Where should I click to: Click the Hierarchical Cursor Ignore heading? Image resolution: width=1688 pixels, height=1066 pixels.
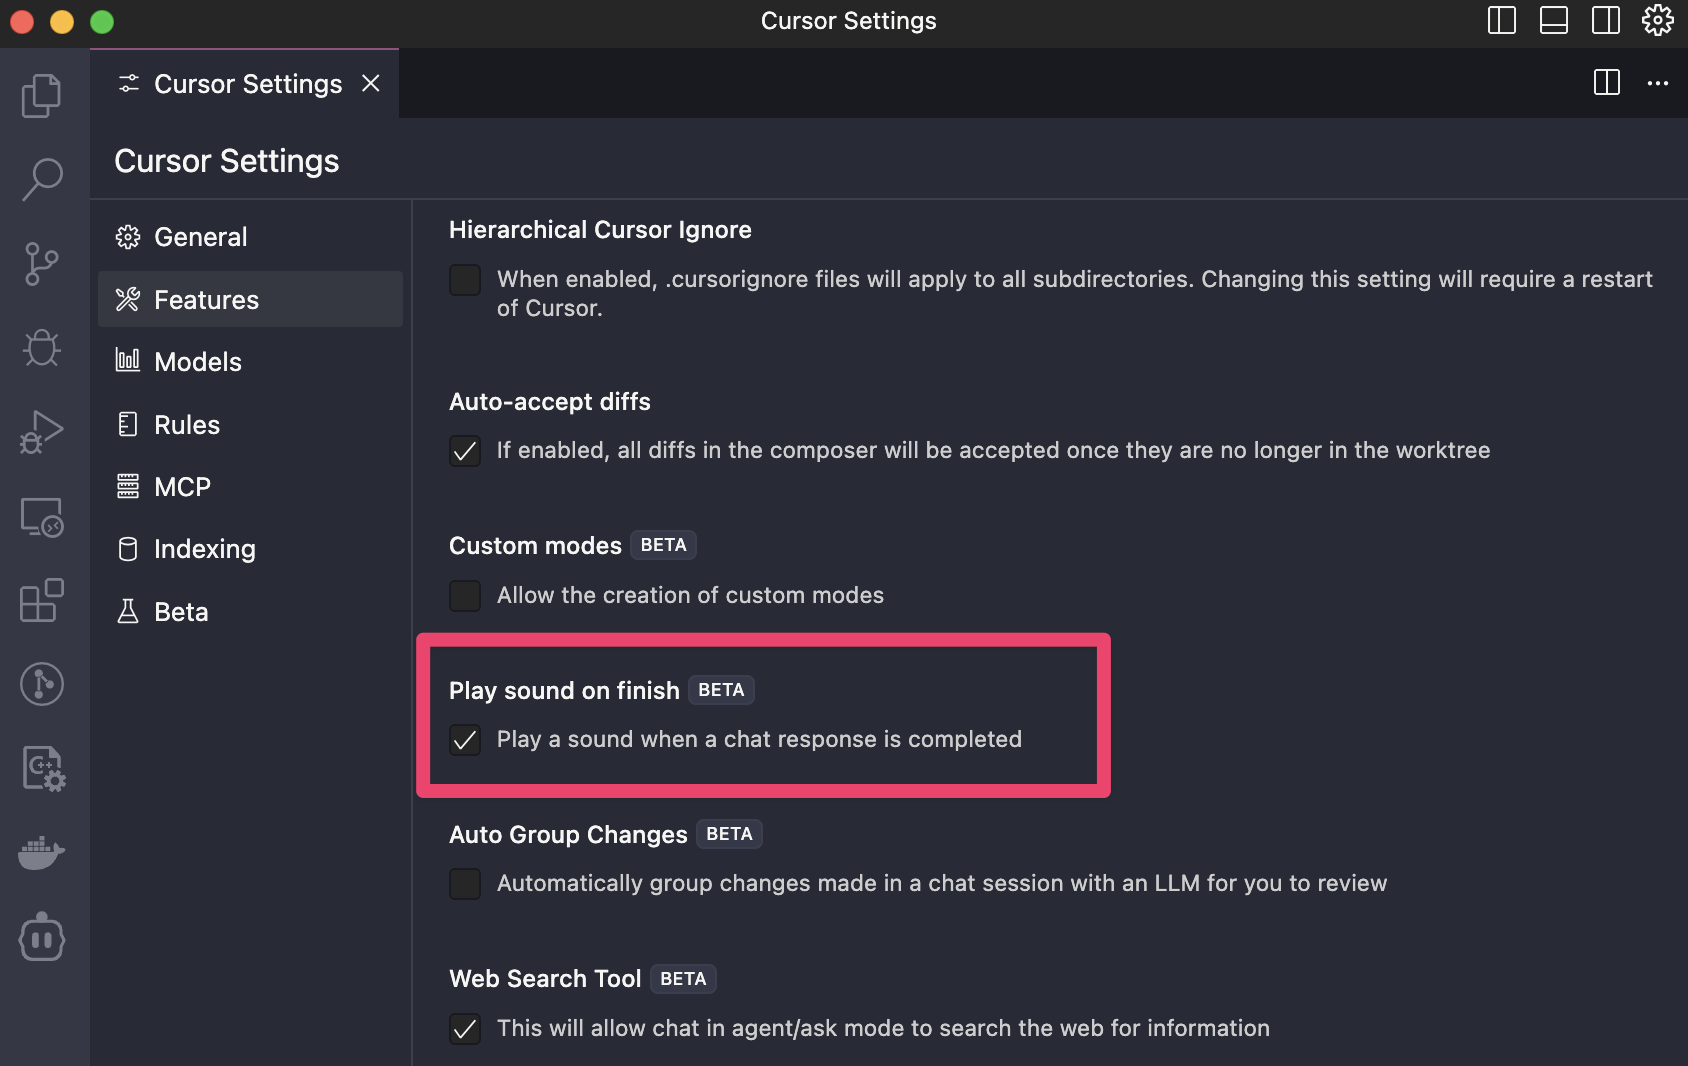tap(600, 230)
